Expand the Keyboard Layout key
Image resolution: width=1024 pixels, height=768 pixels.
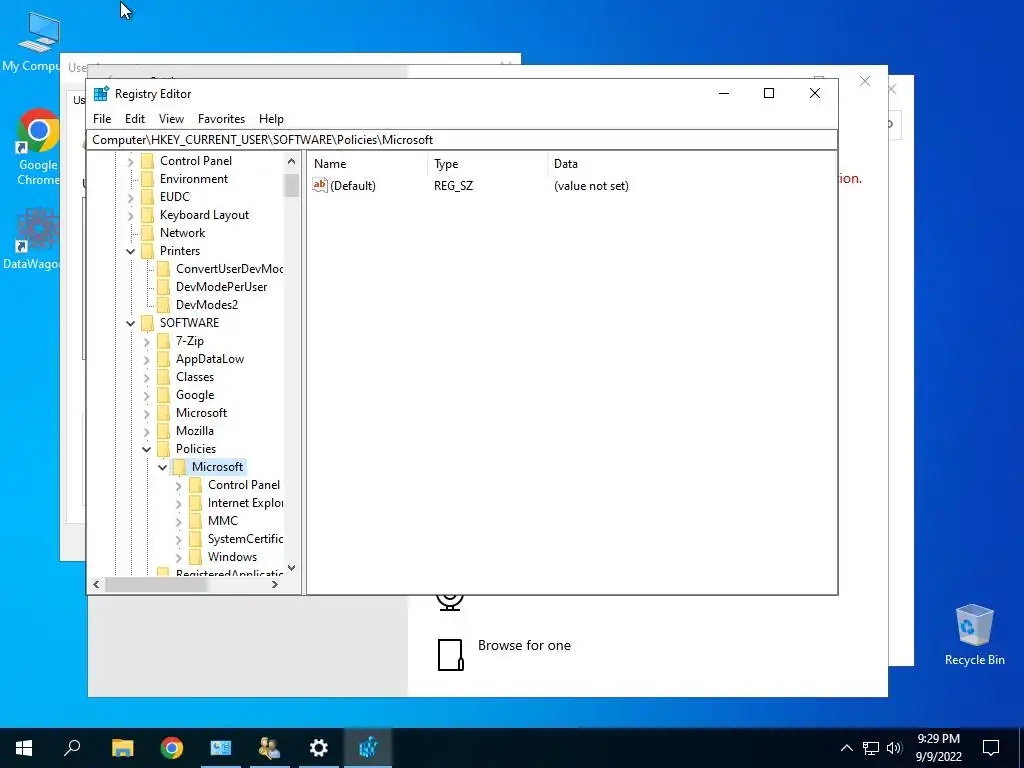pos(131,216)
